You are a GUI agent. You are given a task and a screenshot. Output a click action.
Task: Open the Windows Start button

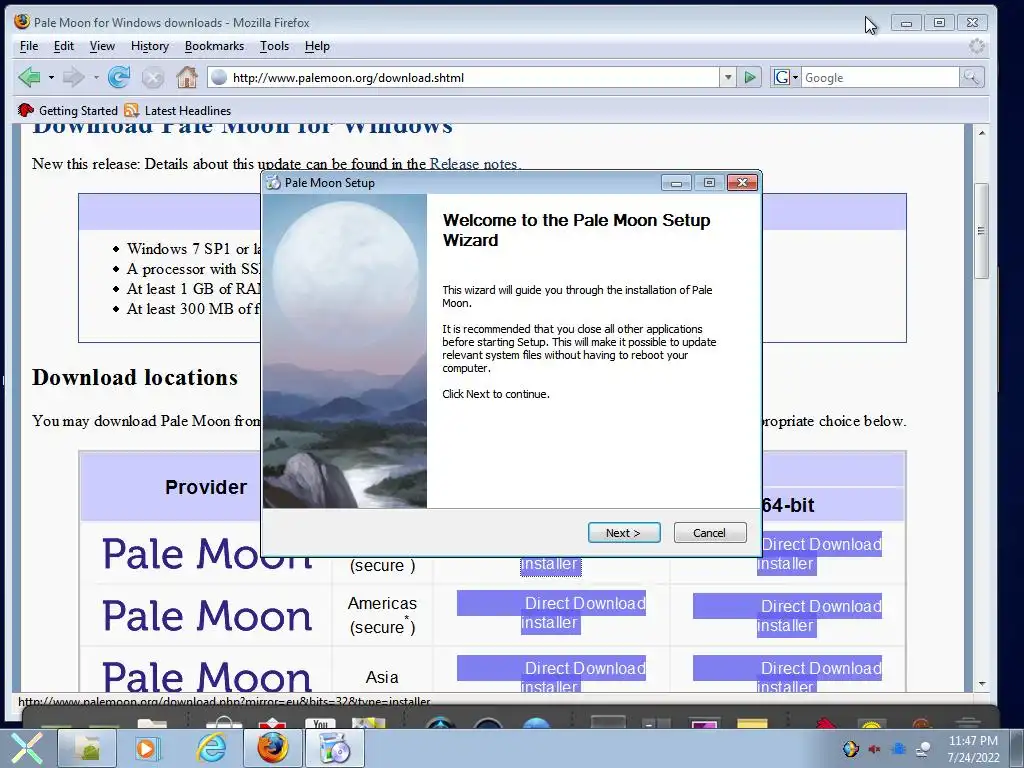coord(27,748)
